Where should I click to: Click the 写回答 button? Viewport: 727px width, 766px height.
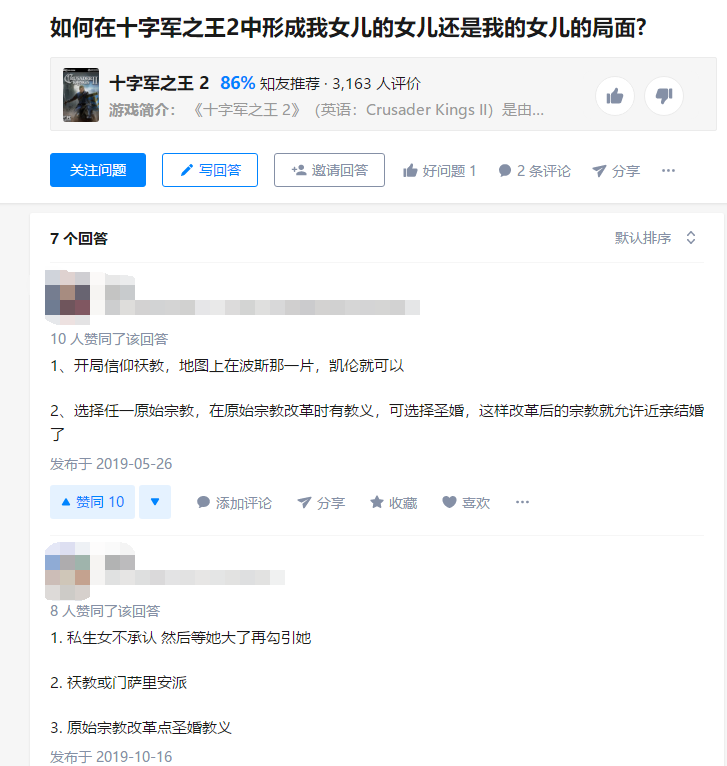[210, 170]
